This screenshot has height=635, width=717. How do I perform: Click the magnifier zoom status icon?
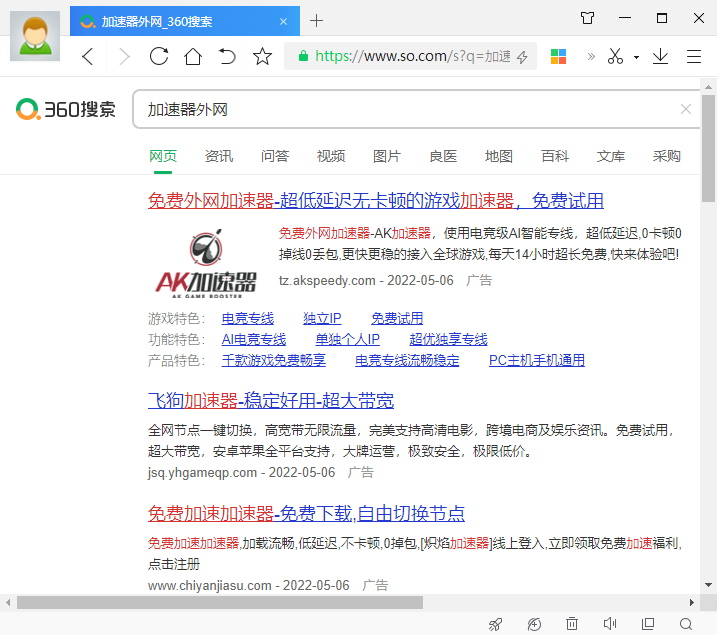[686, 624]
